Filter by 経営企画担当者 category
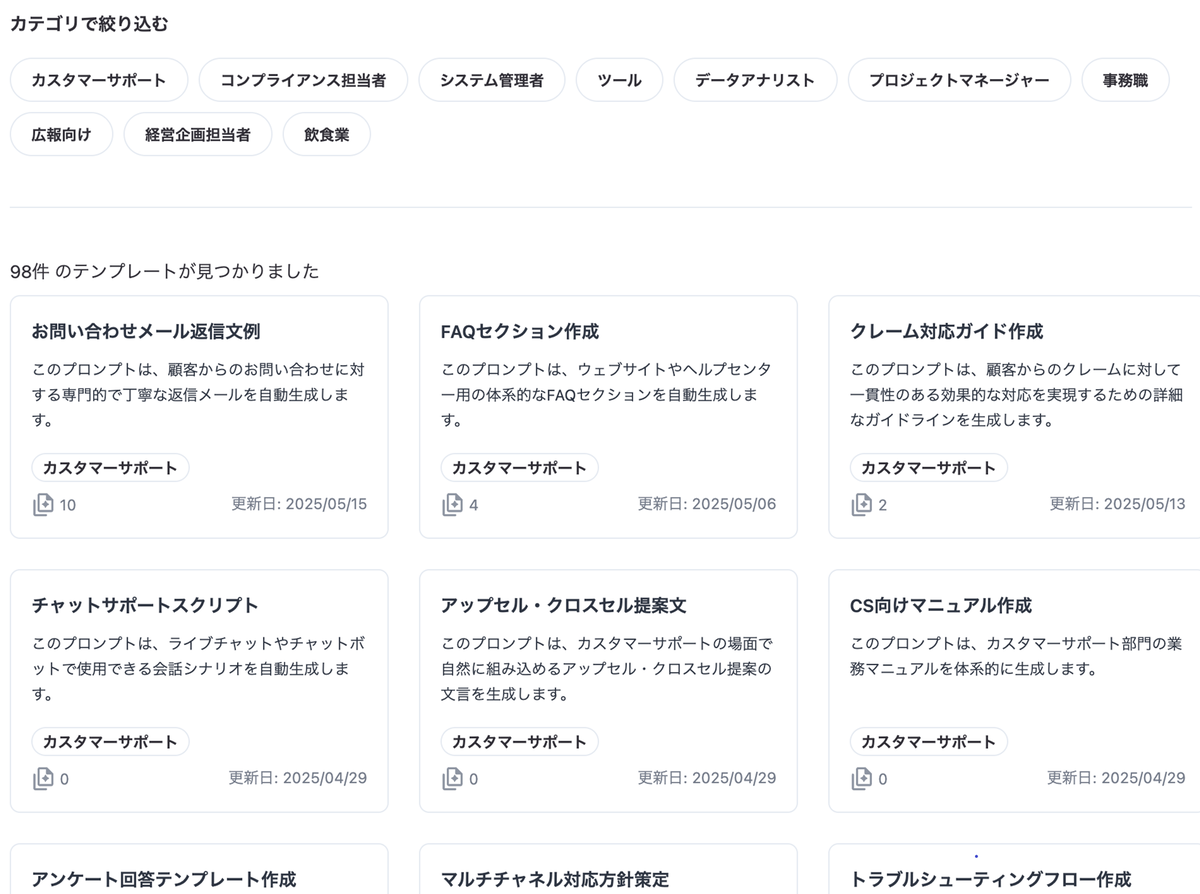 pyautogui.click(x=198, y=134)
